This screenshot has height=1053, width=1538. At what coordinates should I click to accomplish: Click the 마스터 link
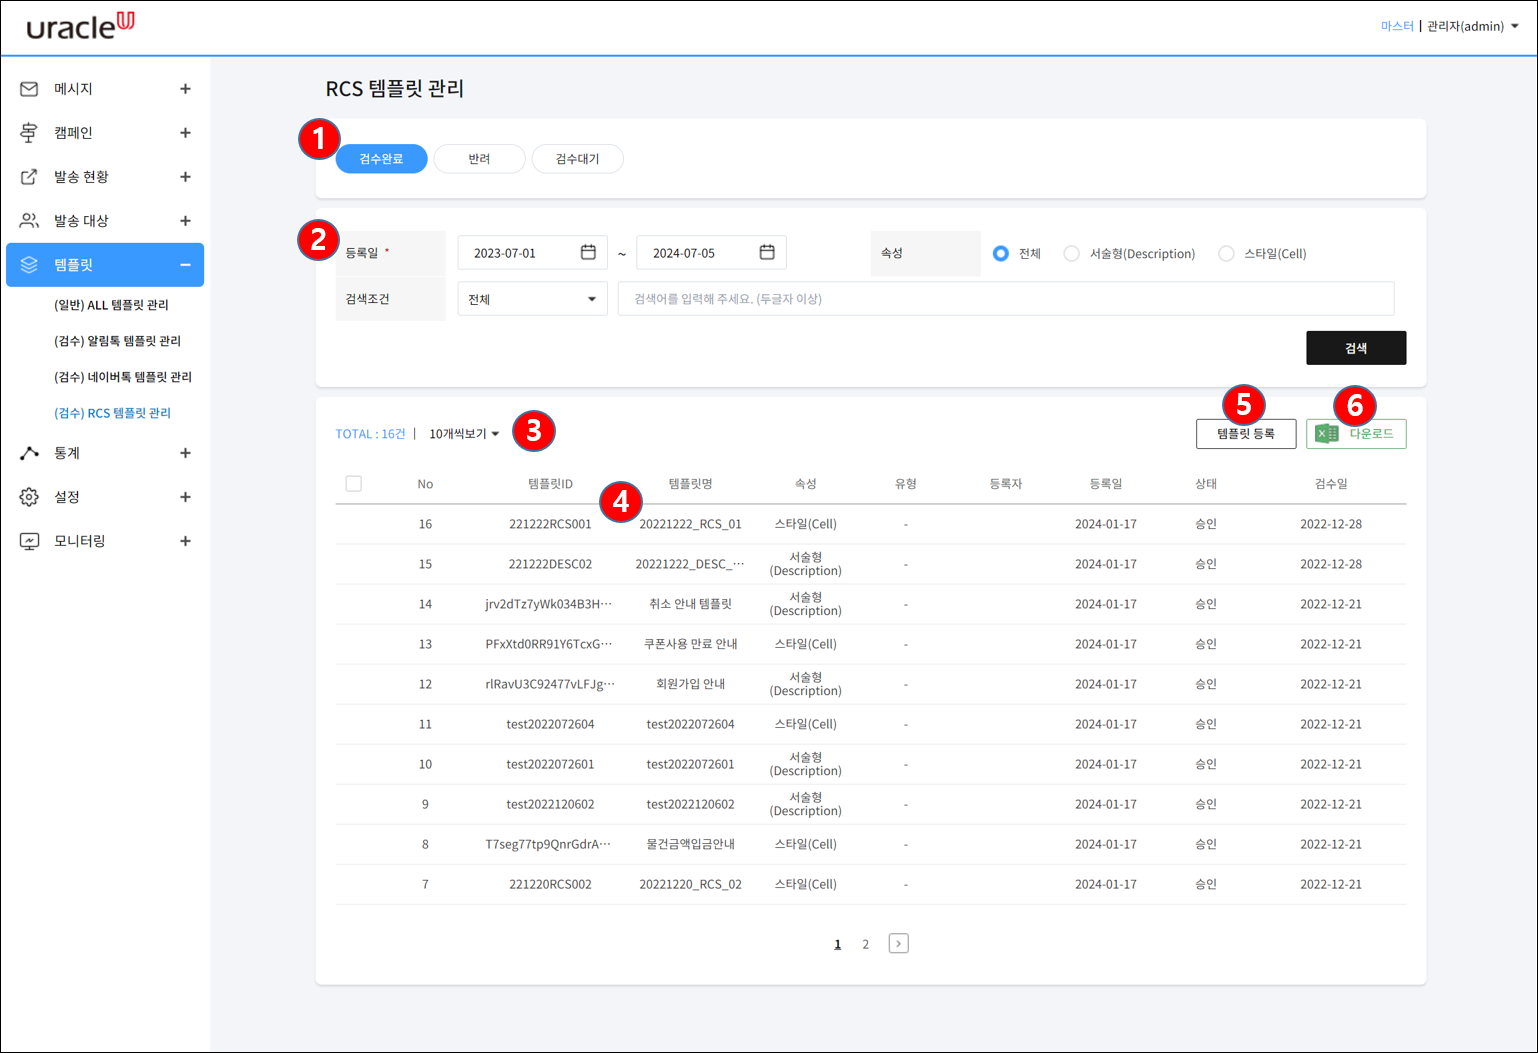pyautogui.click(x=1397, y=26)
